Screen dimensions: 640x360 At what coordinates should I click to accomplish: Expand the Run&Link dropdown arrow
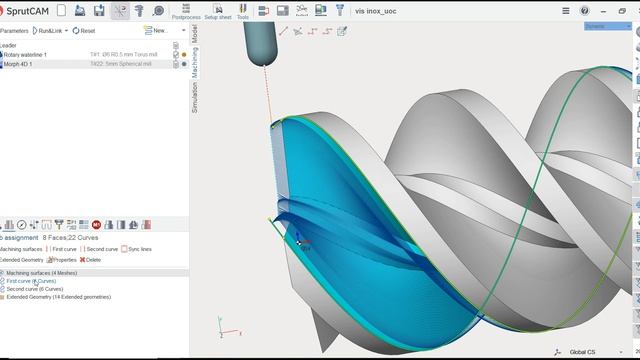tap(66, 31)
